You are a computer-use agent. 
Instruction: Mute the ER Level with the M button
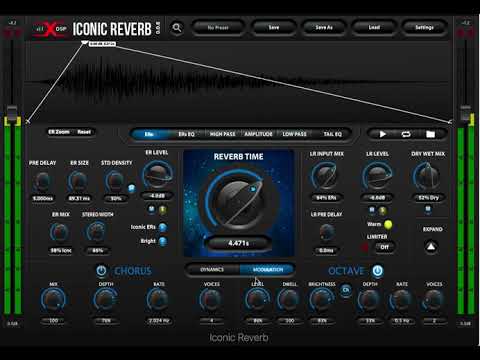pos(152,209)
